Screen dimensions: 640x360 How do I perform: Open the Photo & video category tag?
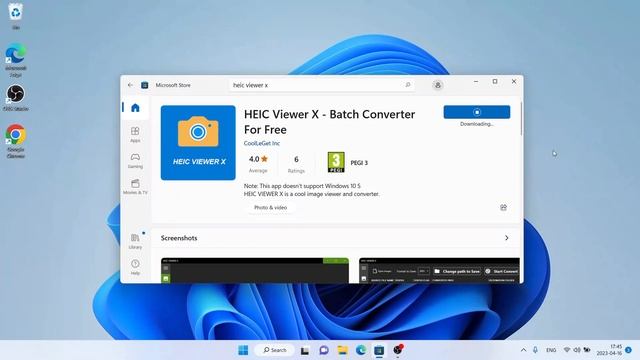pyautogui.click(x=270, y=207)
